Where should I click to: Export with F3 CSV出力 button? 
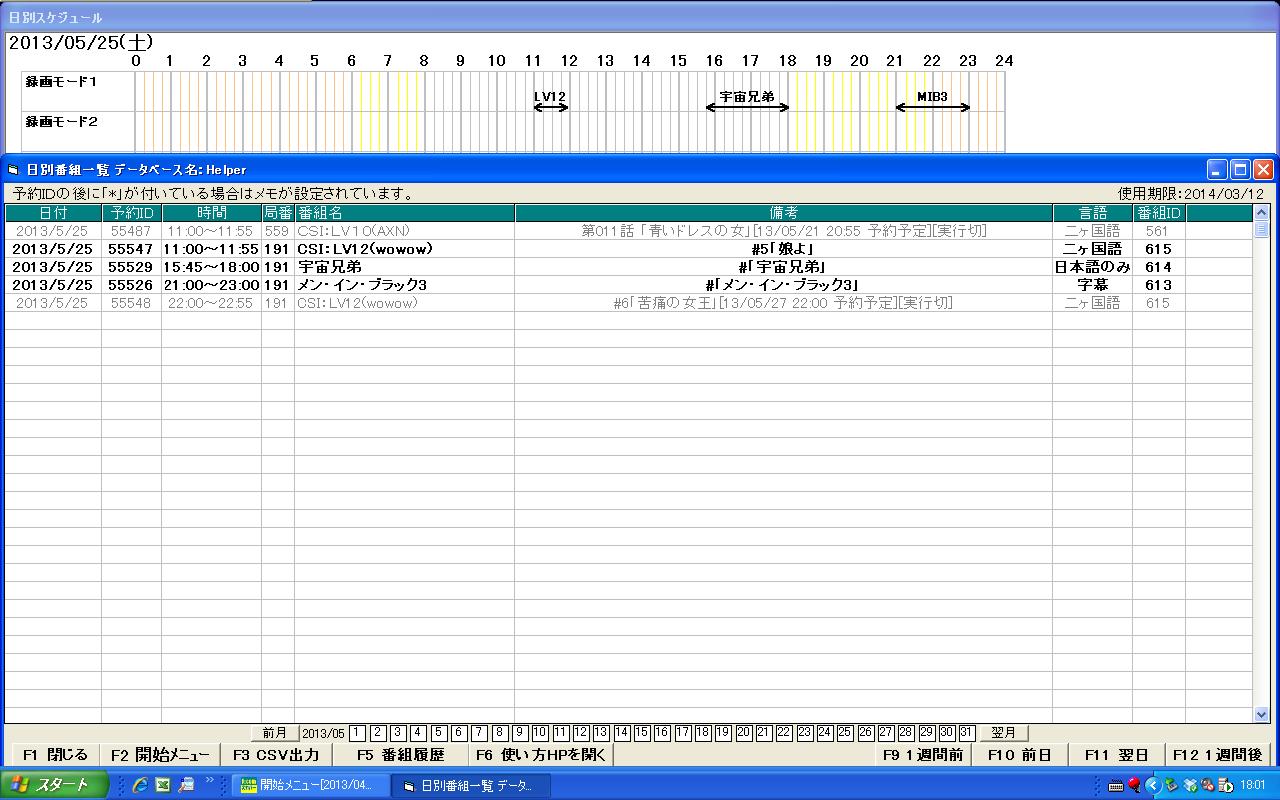point(276,755)
